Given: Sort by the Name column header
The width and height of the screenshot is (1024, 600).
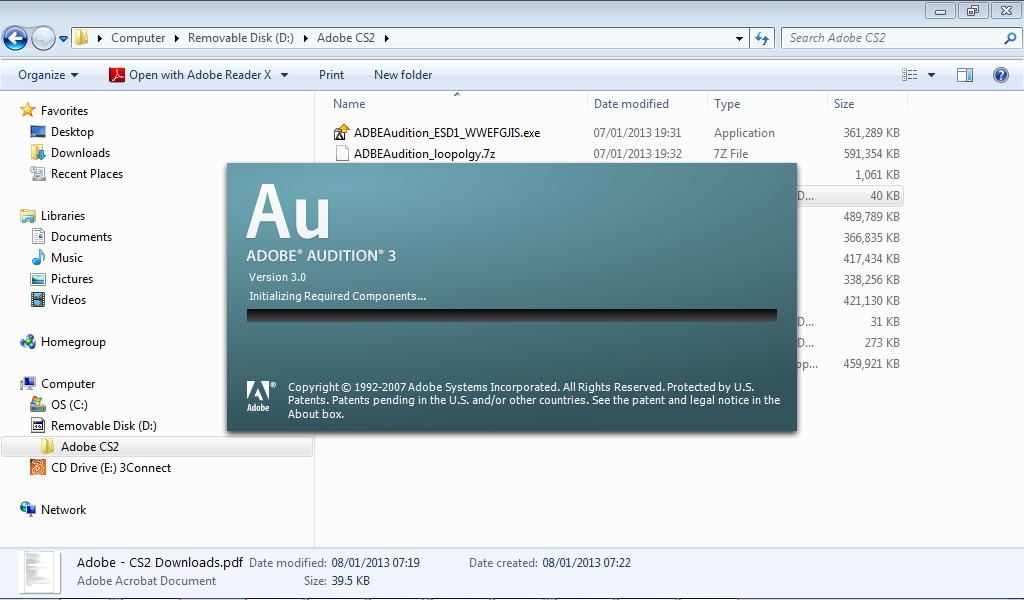Looking at the screenshot, I should tap(349, 104).
